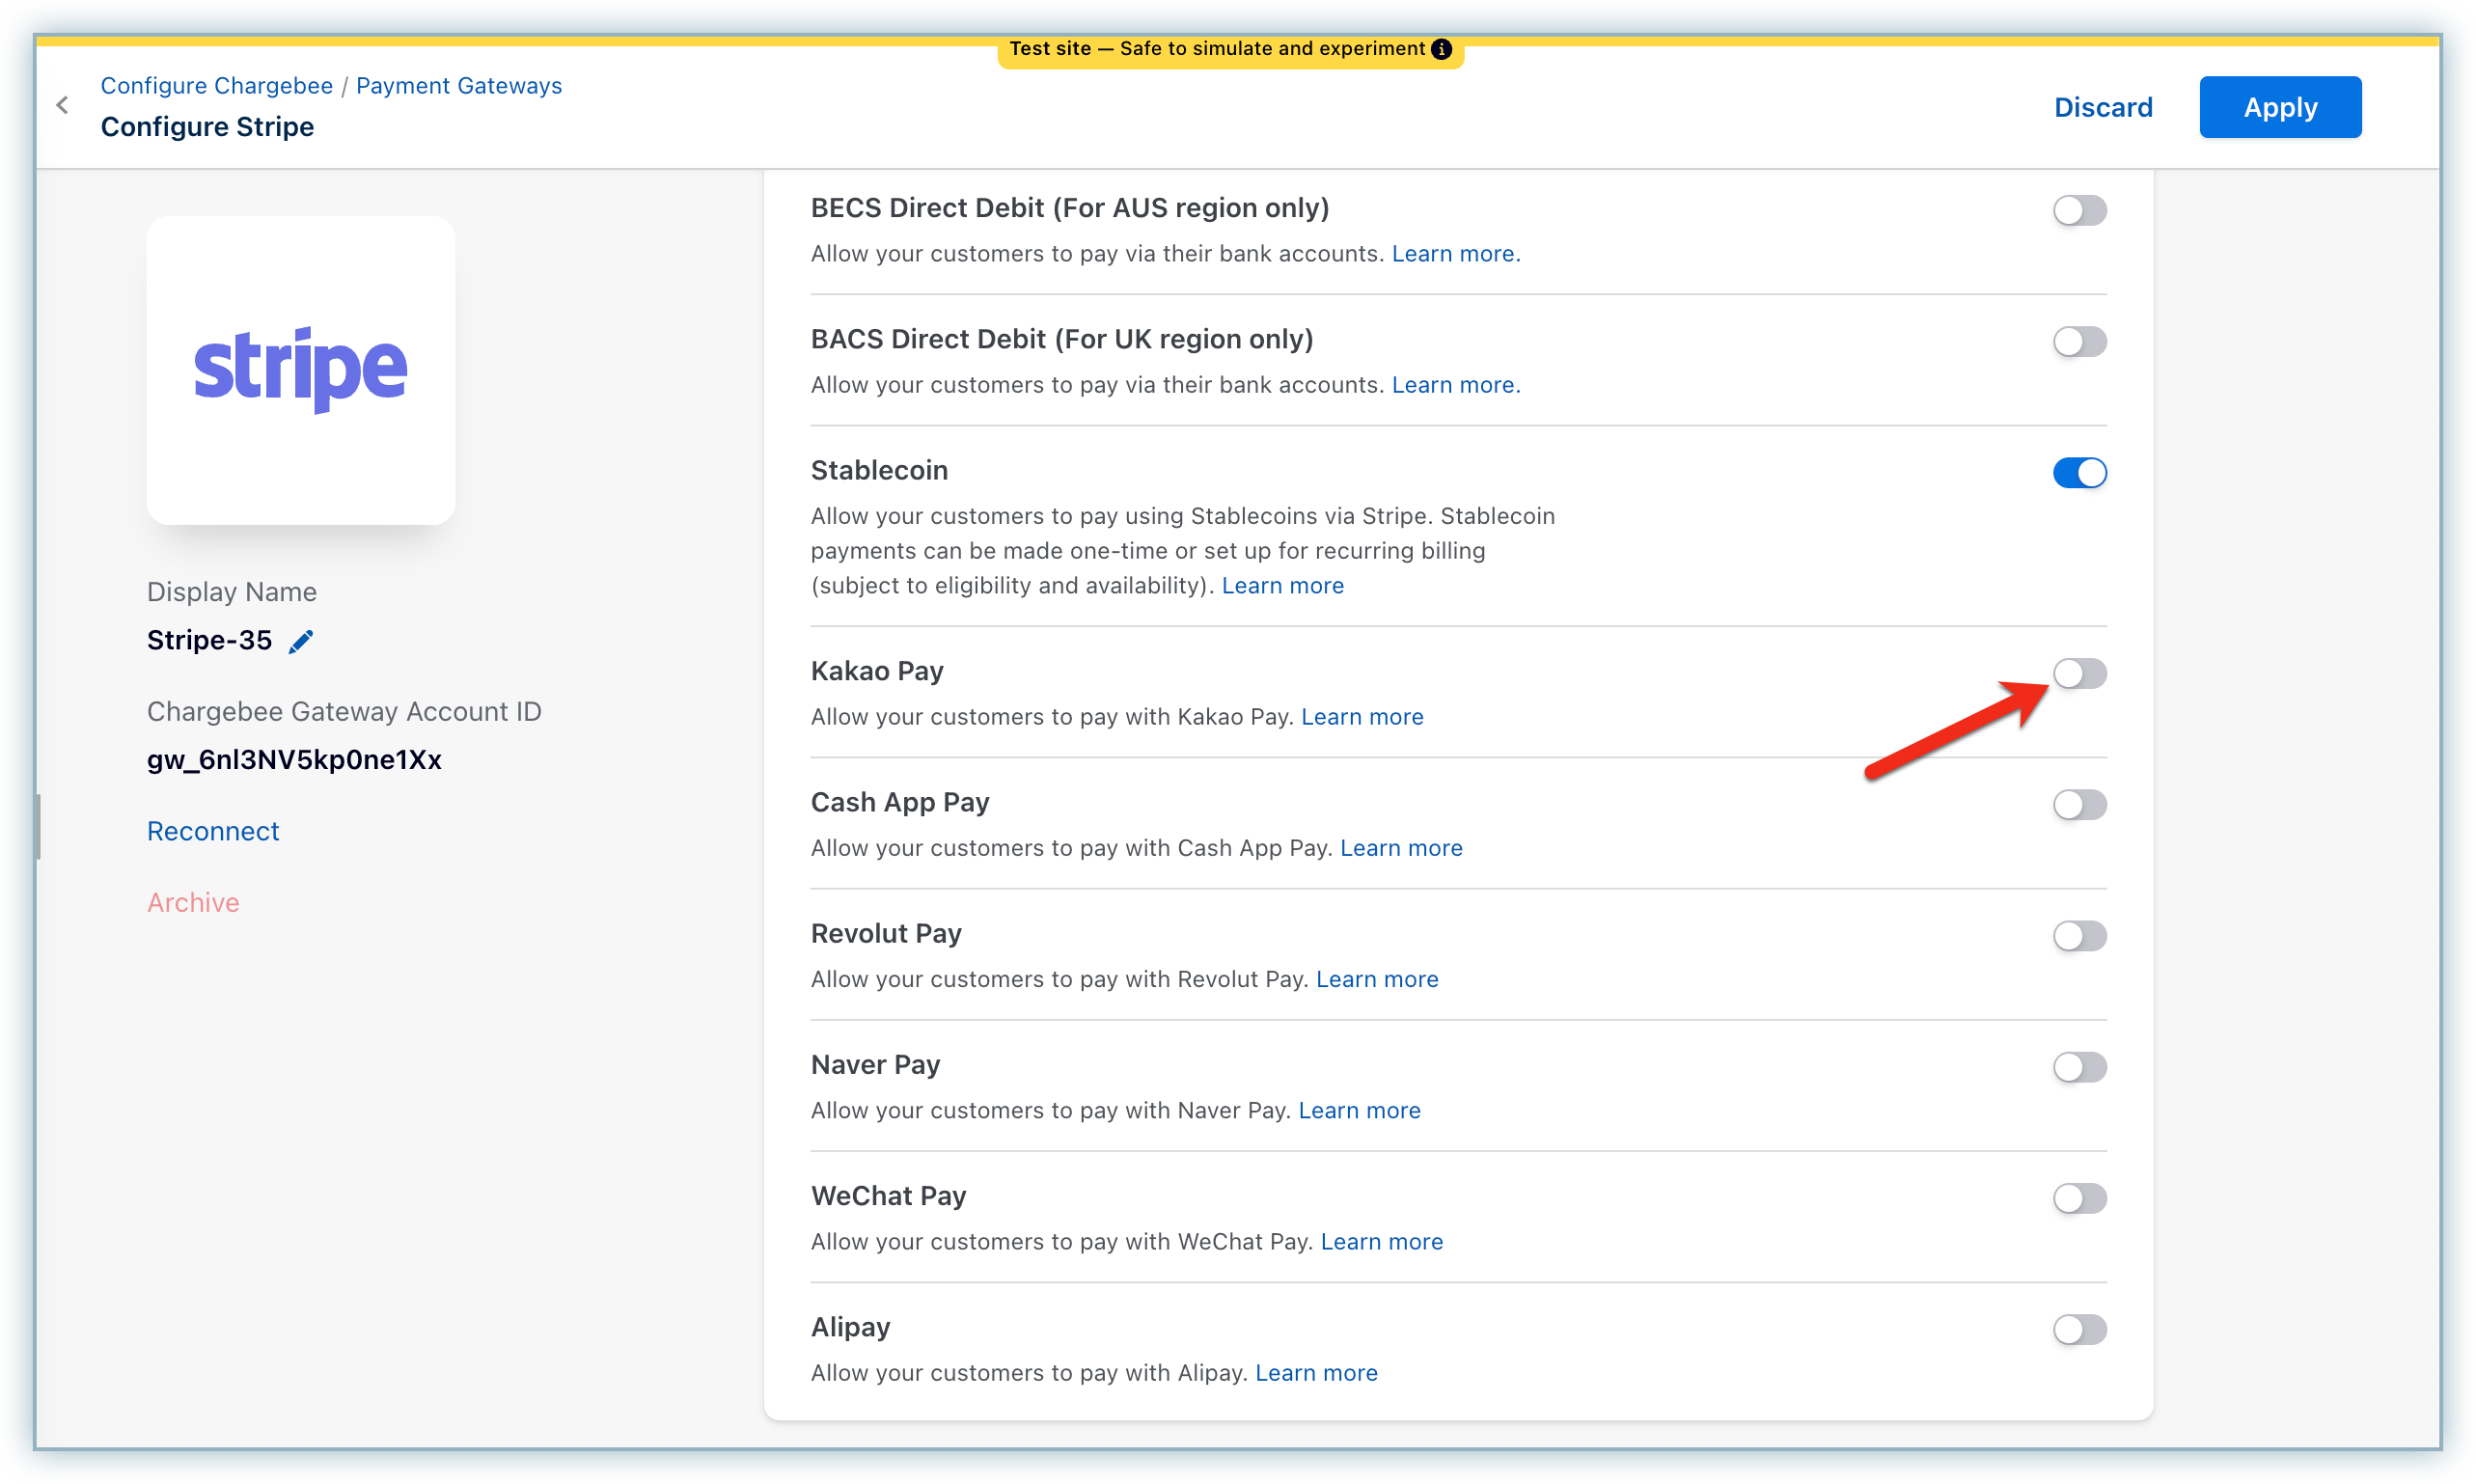Disable the Stablecoin toggle

coord(2079,472)
